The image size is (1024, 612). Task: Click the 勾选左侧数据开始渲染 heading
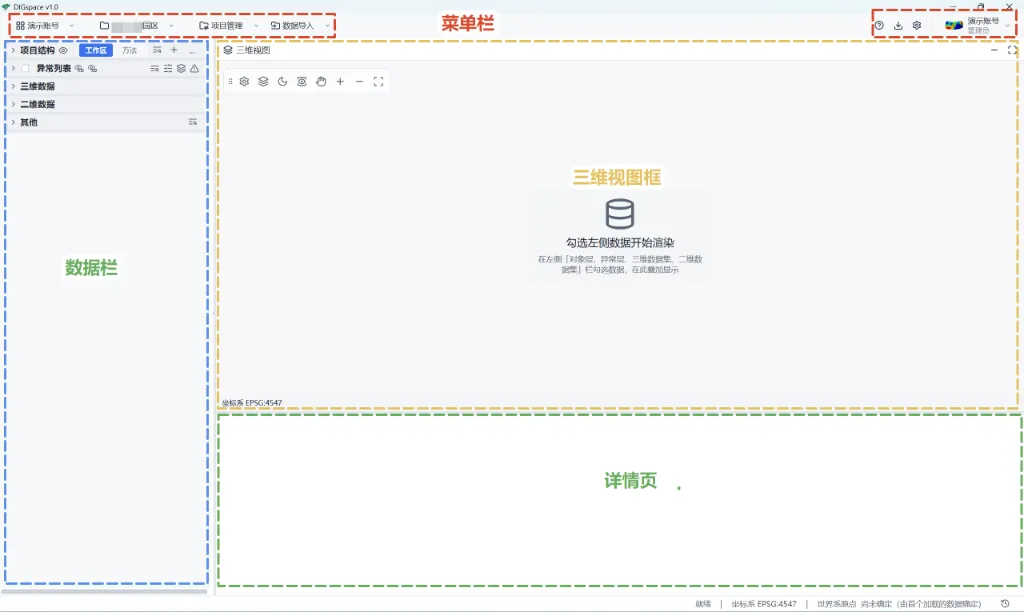point(620,242)
